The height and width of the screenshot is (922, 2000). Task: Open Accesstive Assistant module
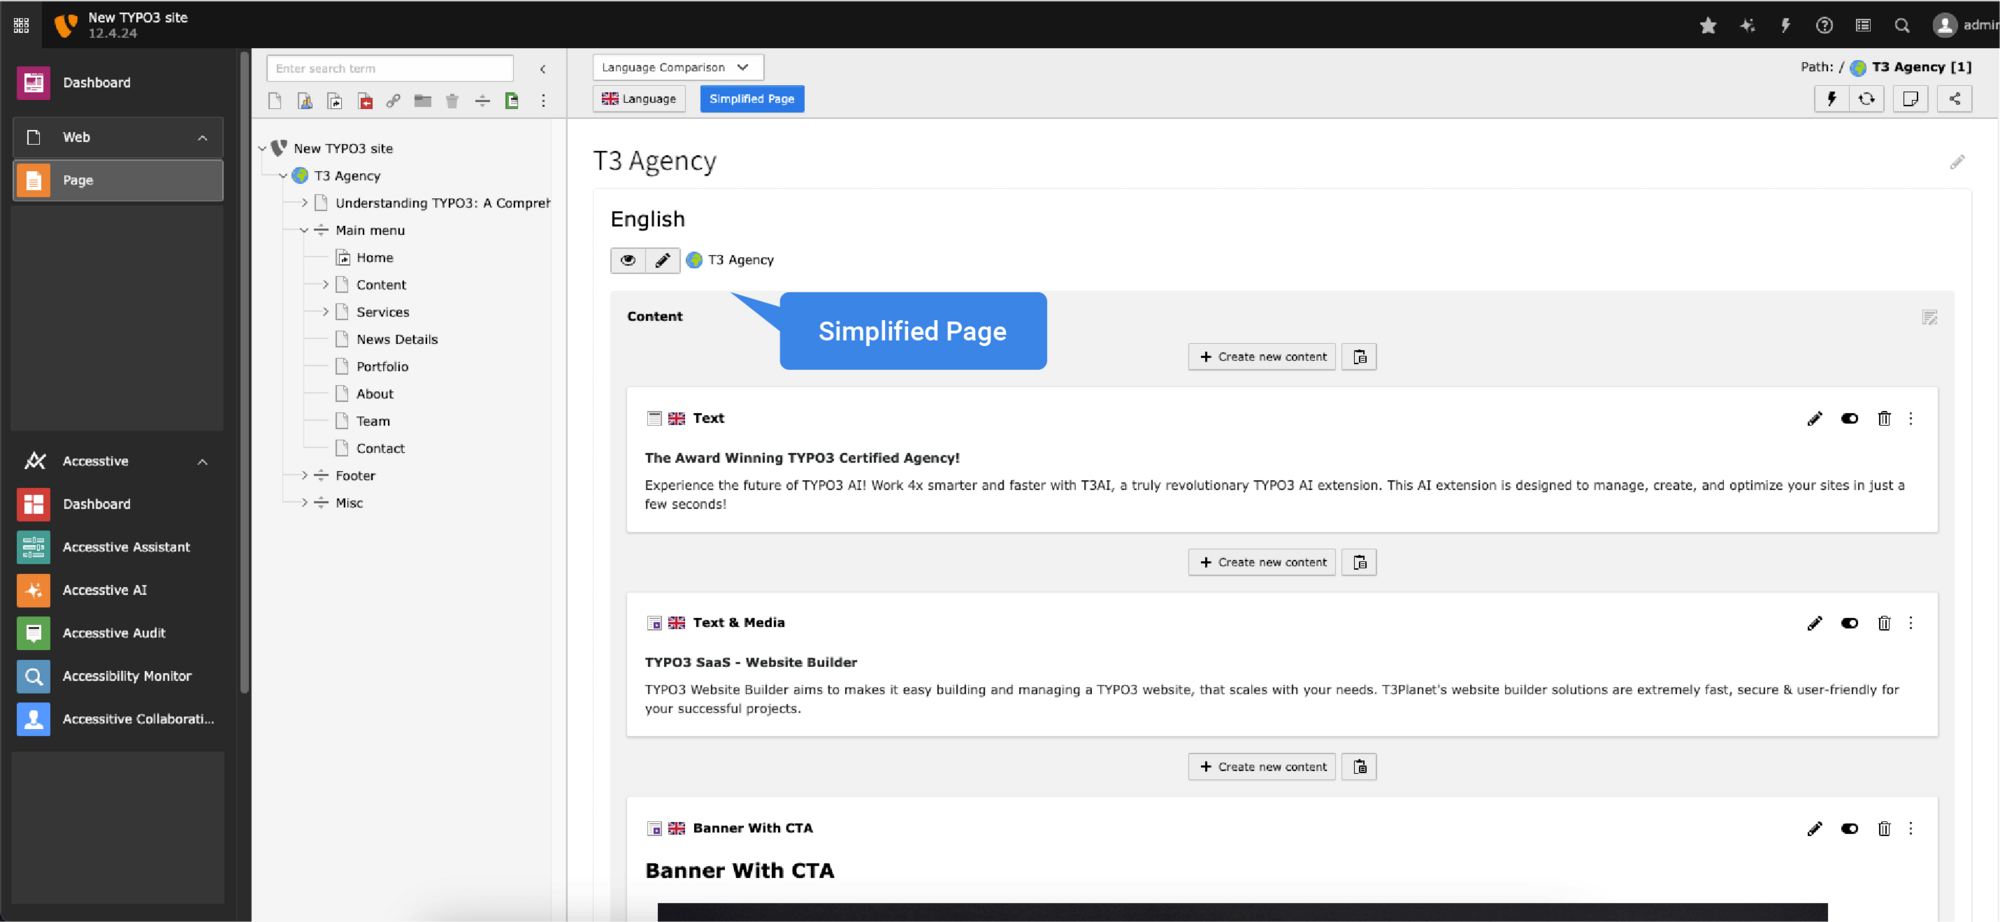[x=118, y=547]
